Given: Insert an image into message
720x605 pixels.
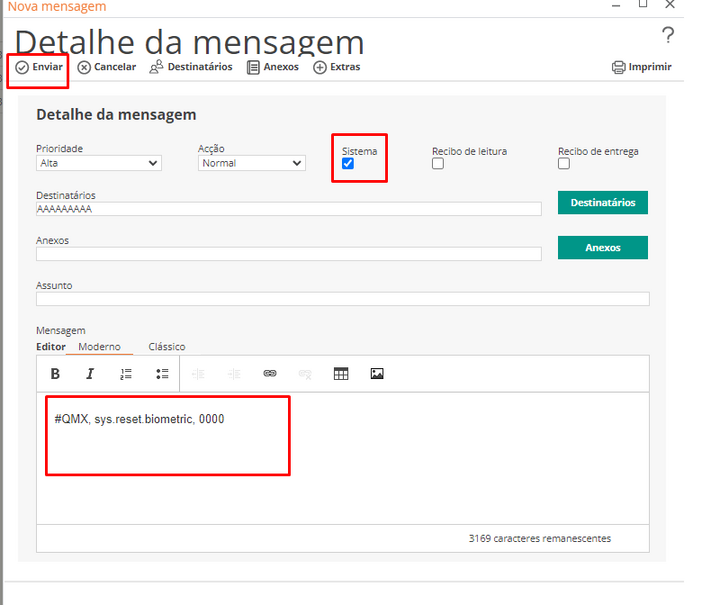Looking at the screenshot, I should [377, 374].
